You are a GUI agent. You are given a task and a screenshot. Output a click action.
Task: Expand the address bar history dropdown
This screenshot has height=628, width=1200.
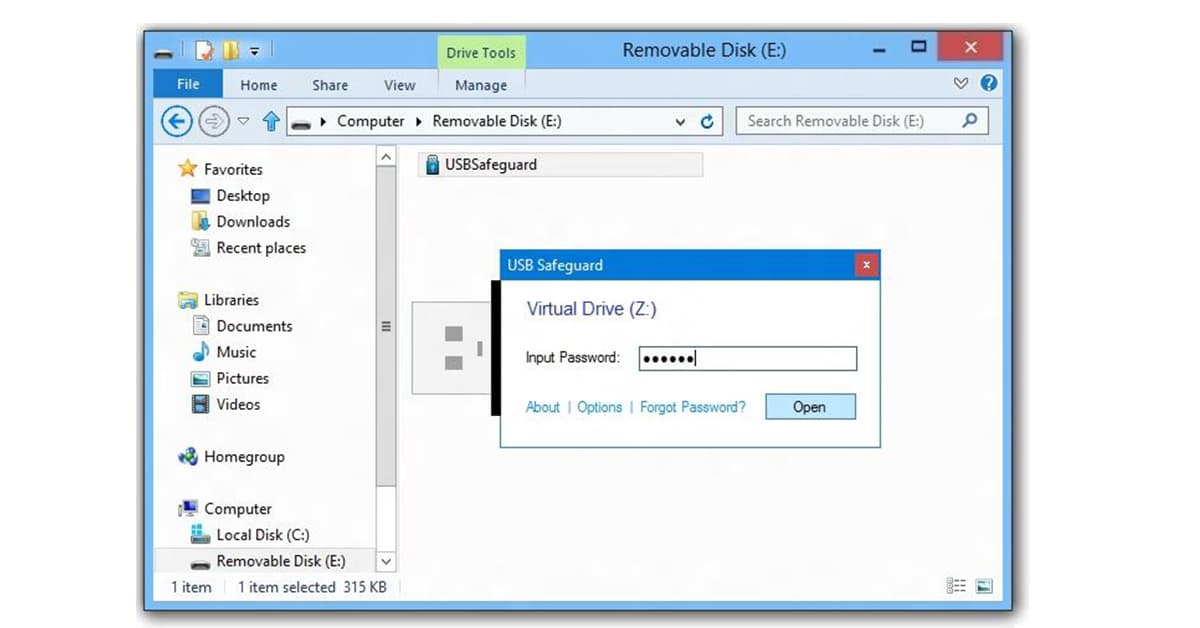point(680,121)
